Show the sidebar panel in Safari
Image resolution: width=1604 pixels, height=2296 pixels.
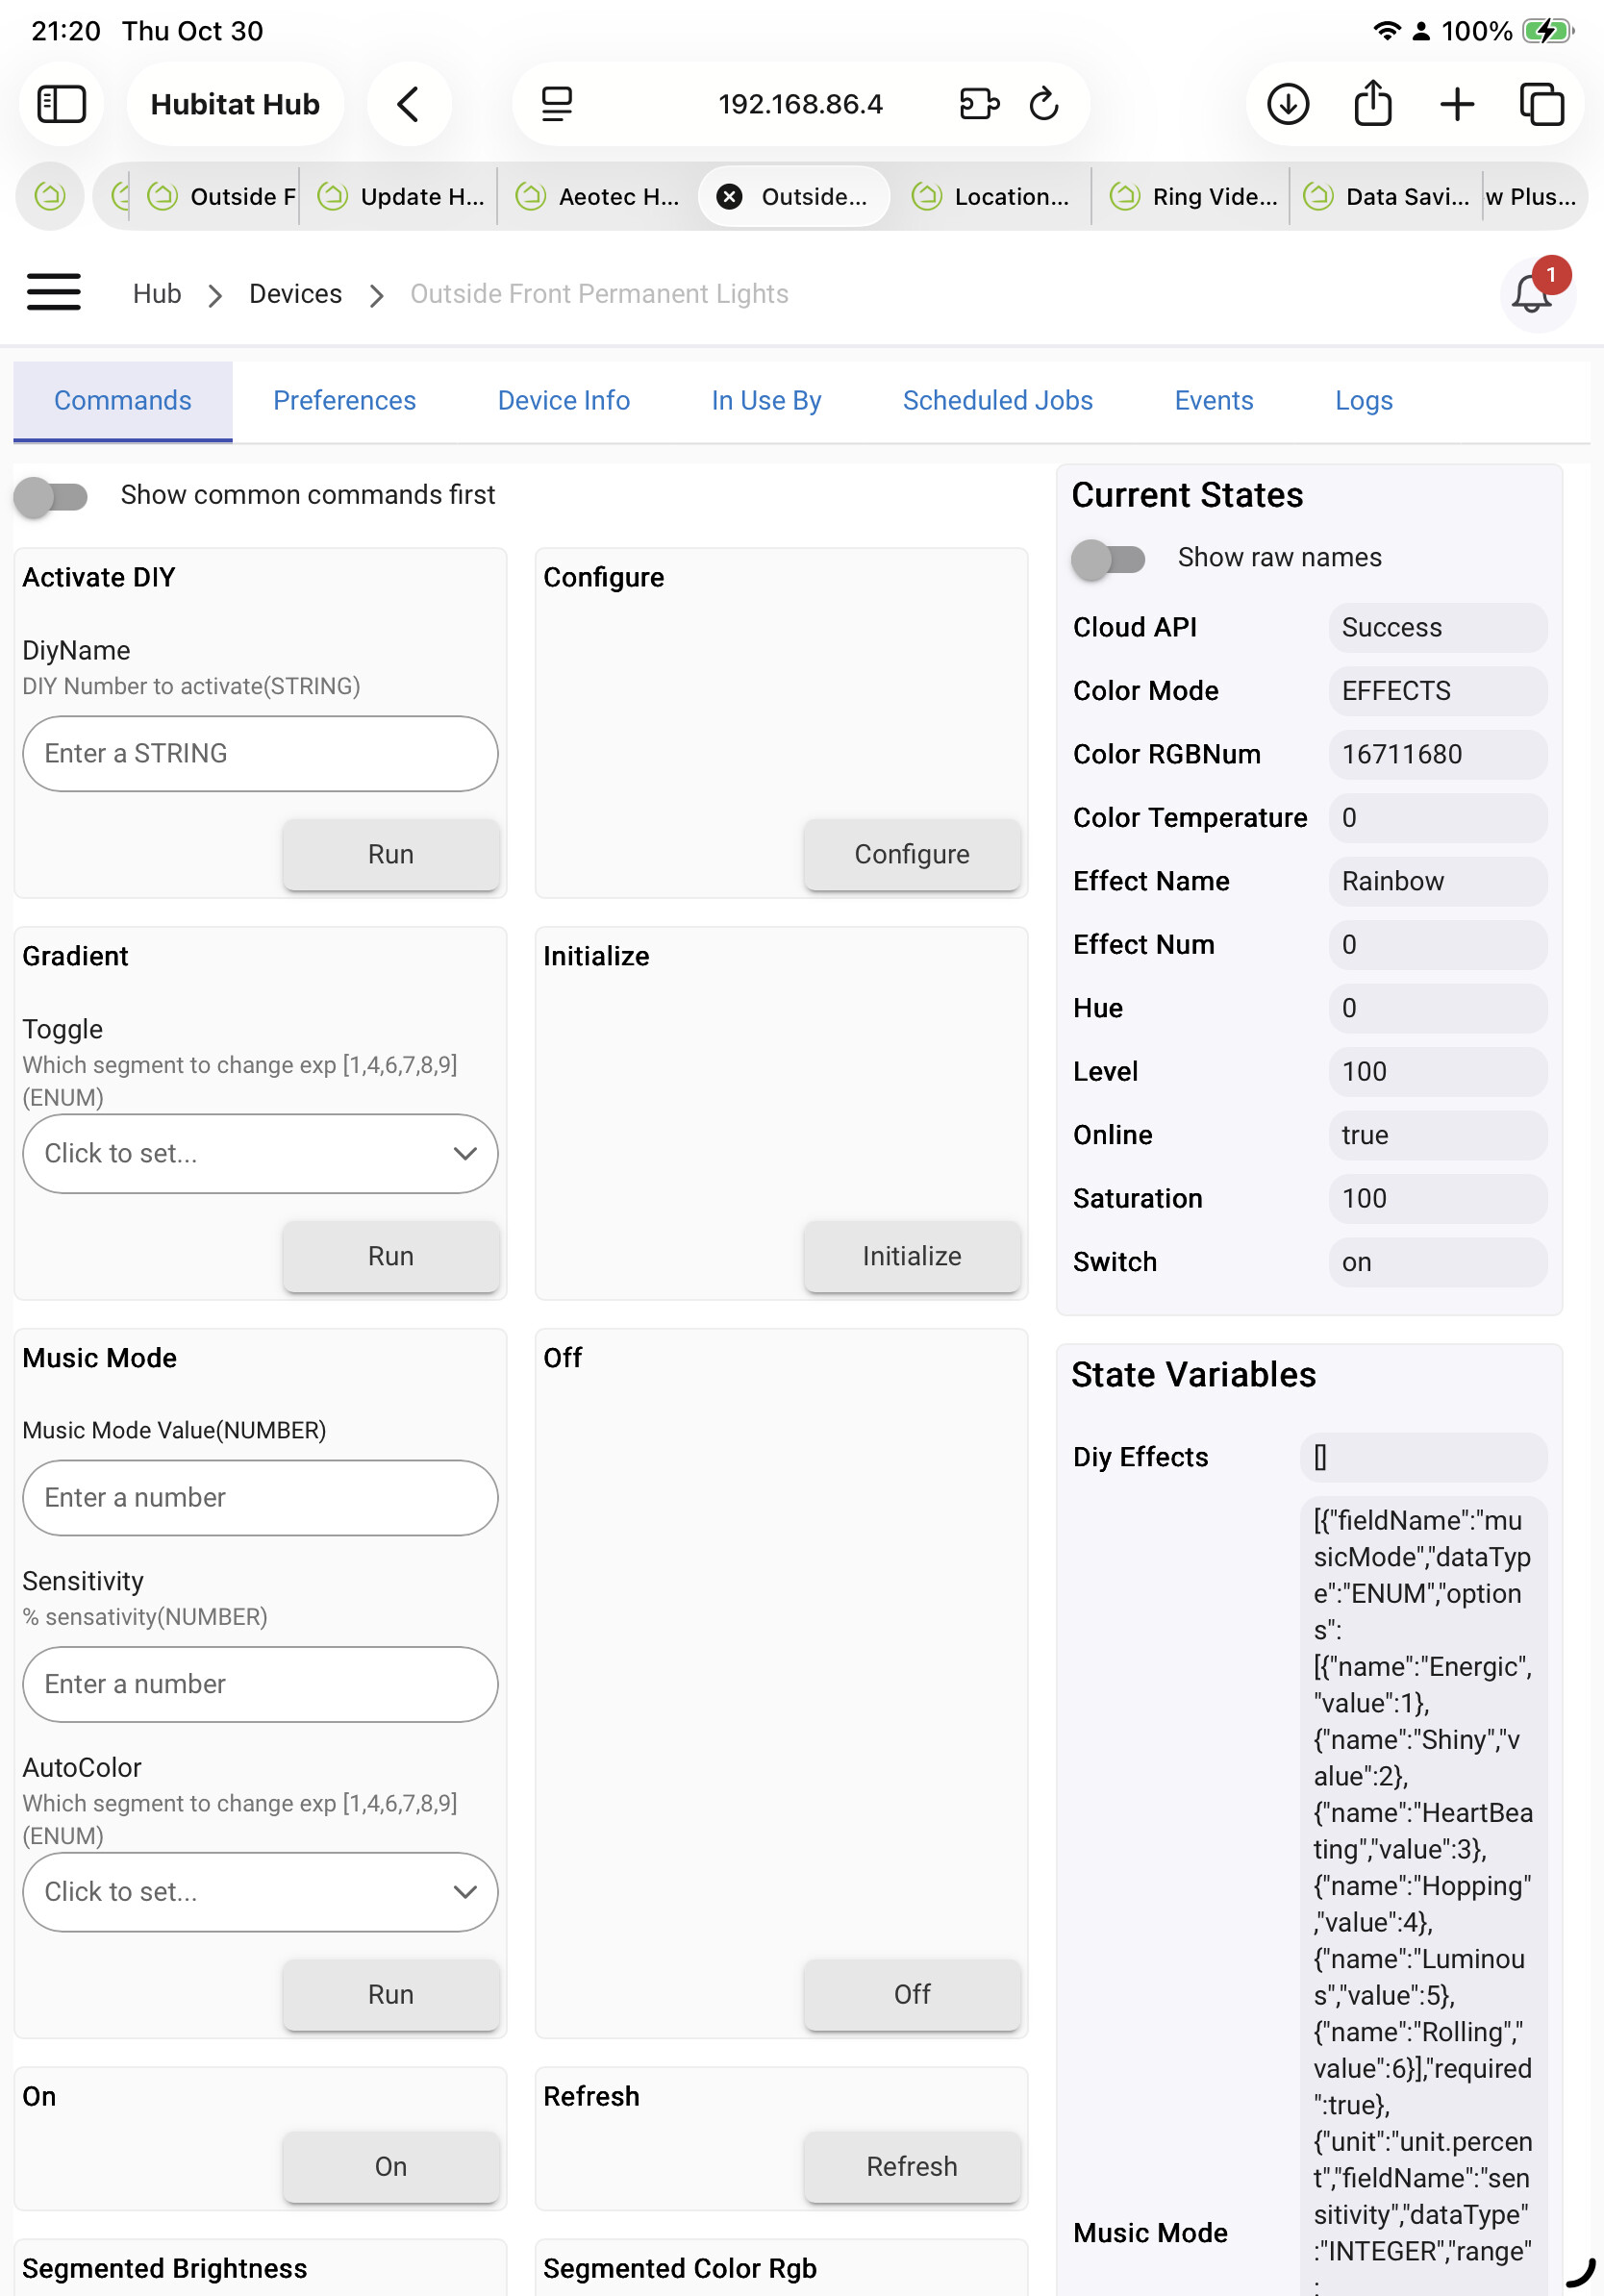coord(61,104)
